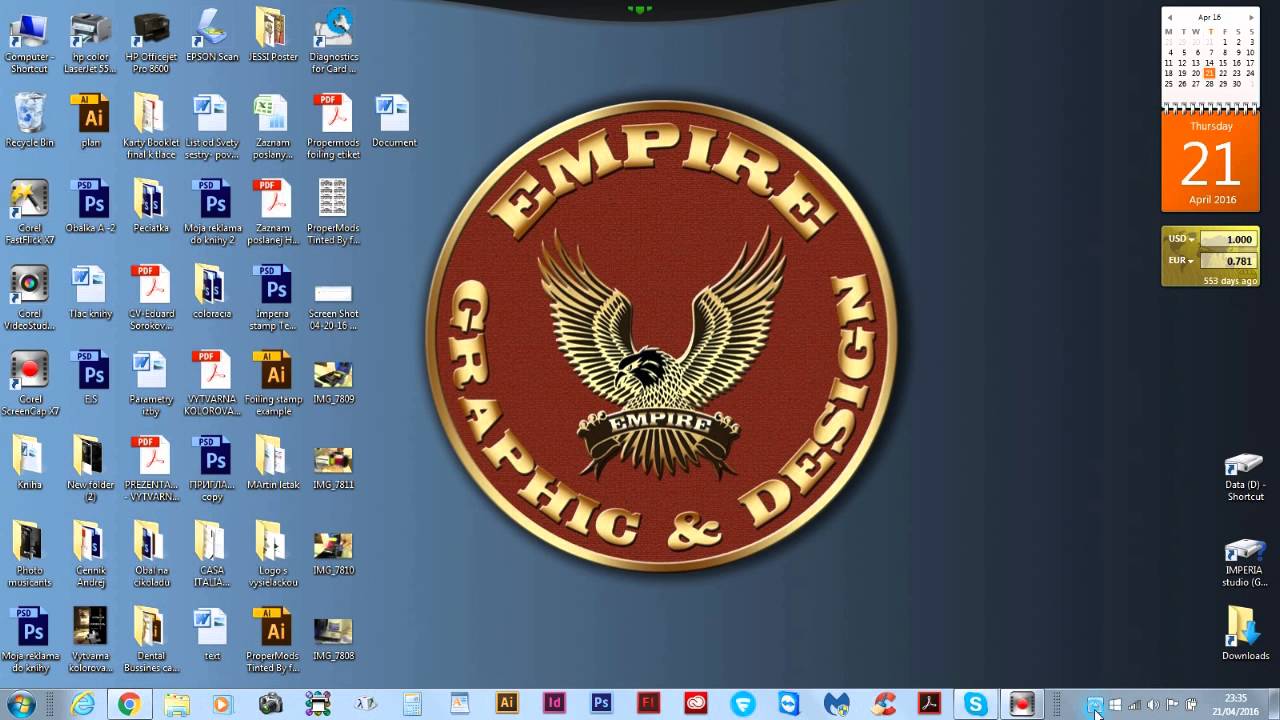Go to next month in calendar gadget
Screen dimensions: 1280x720
click(x=1251, y=17)
